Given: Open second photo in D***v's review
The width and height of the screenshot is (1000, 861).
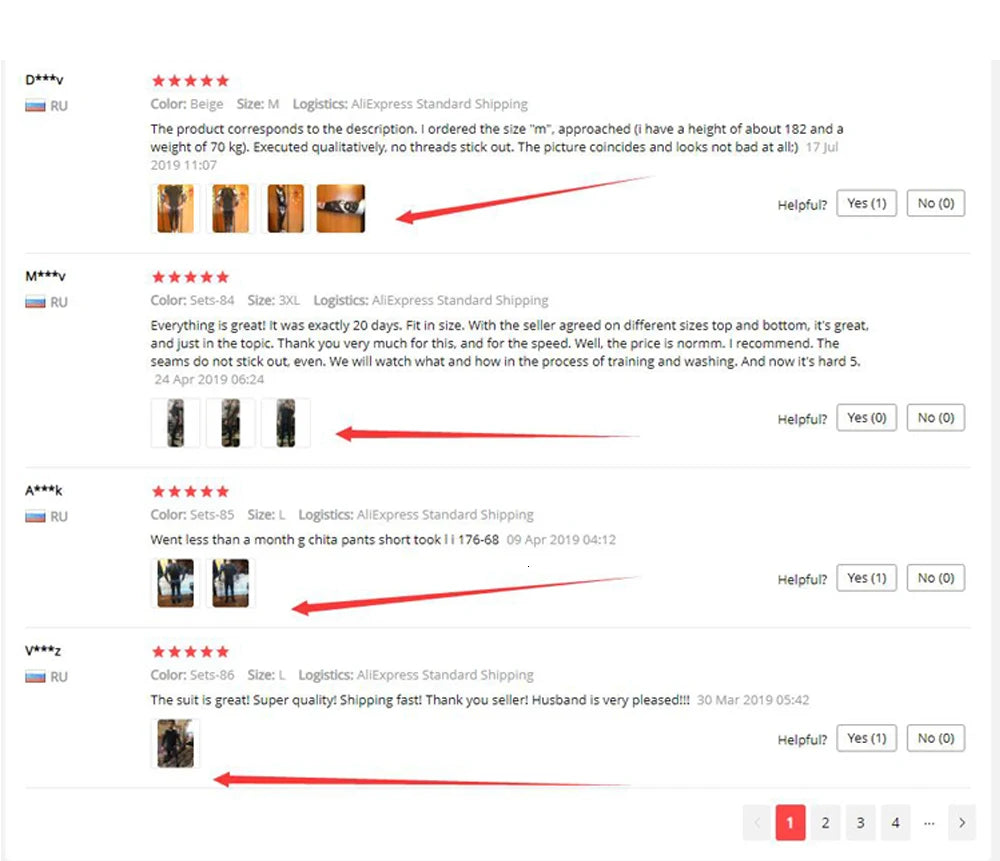Looking at the screenshot, I should (230, 209).
